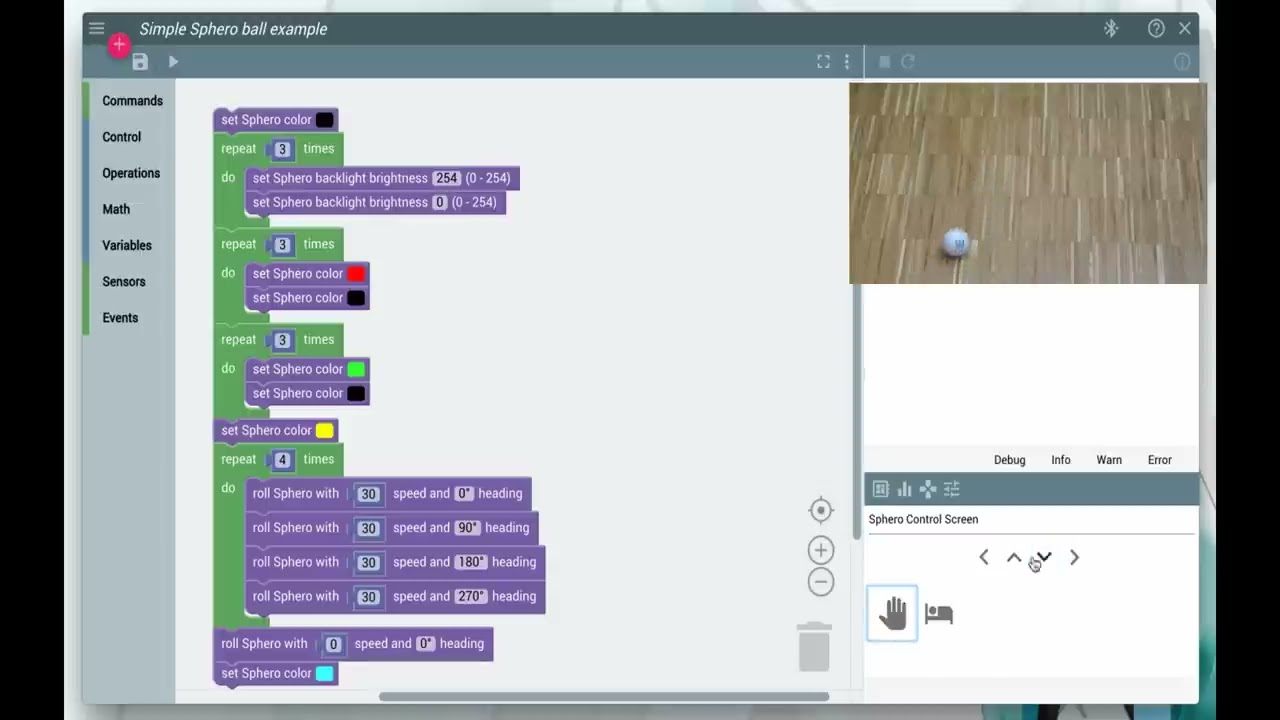
Task: Zoom in the workspace
Action: (821, 550)
